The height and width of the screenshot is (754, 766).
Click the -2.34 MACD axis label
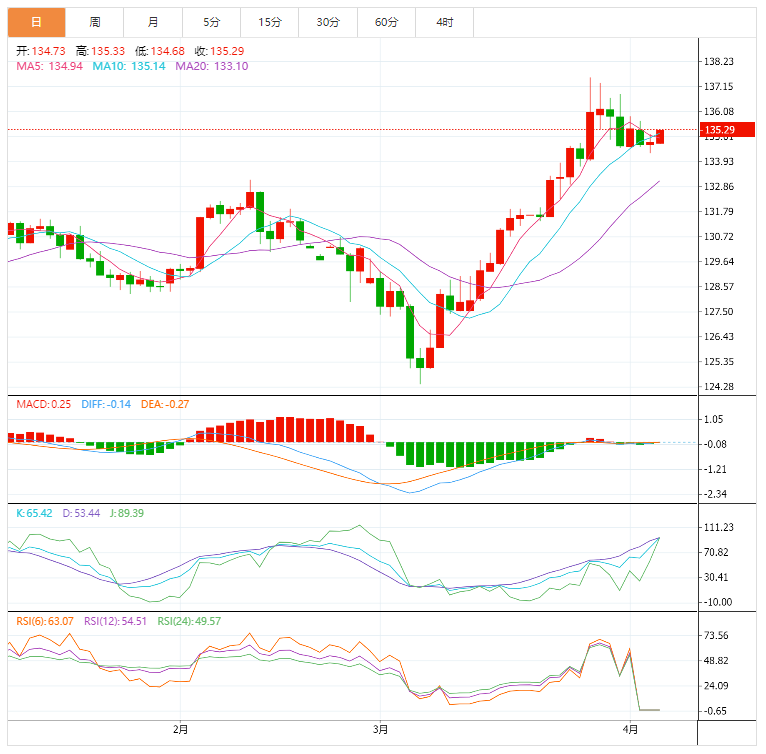(715, 494)
